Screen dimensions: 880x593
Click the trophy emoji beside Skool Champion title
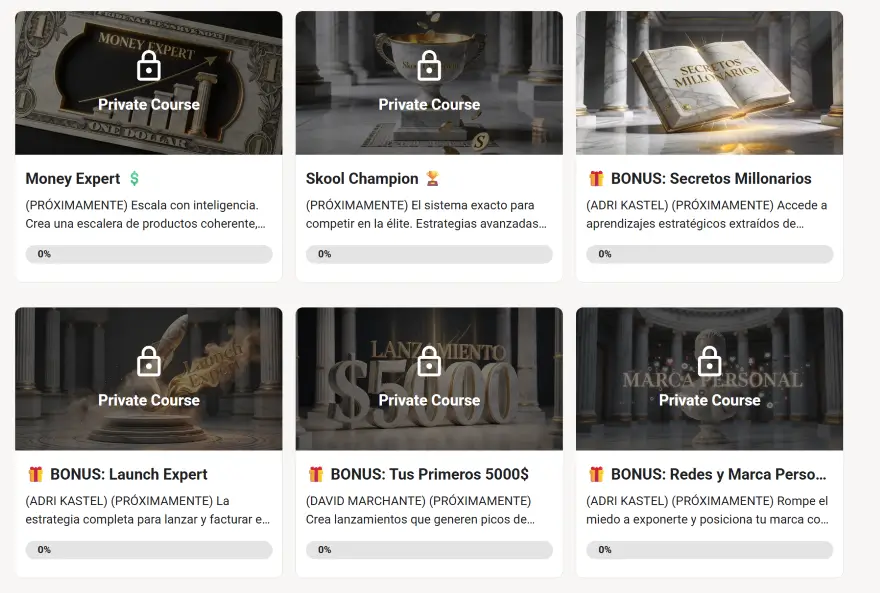pos(432,179)
